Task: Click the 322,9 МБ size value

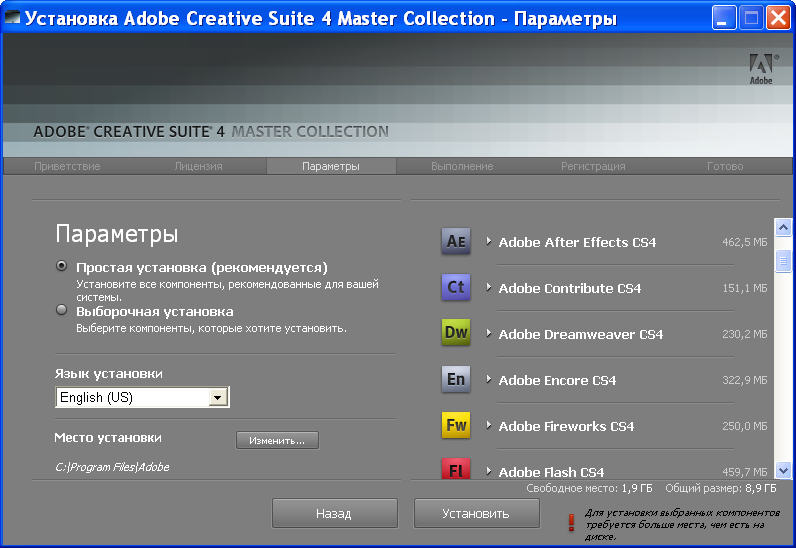Action: (x=744, y=380)
